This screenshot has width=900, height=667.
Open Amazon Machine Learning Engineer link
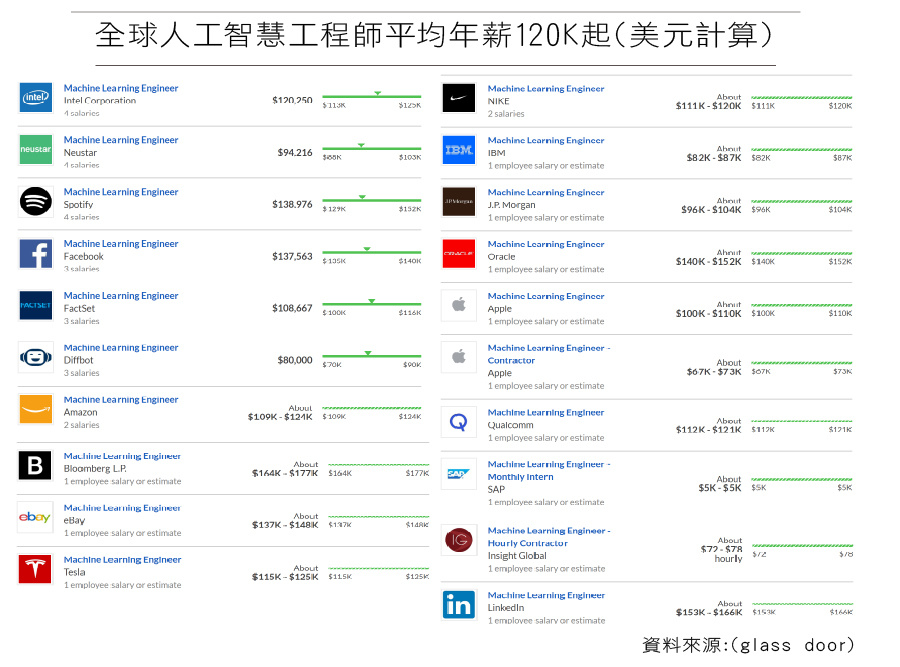121,400
